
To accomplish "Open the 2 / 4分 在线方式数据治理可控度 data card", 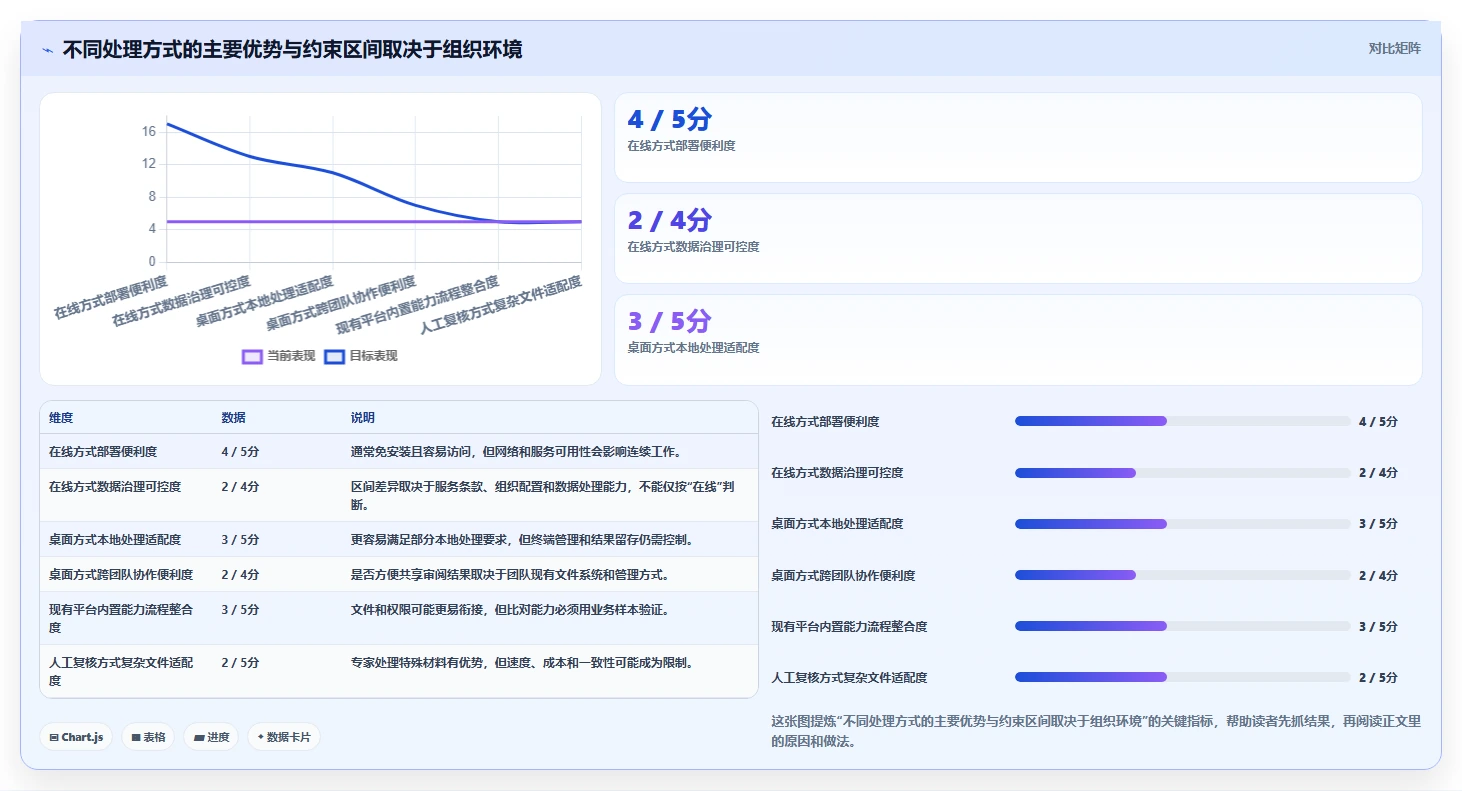I will [x=1018, y=238].
